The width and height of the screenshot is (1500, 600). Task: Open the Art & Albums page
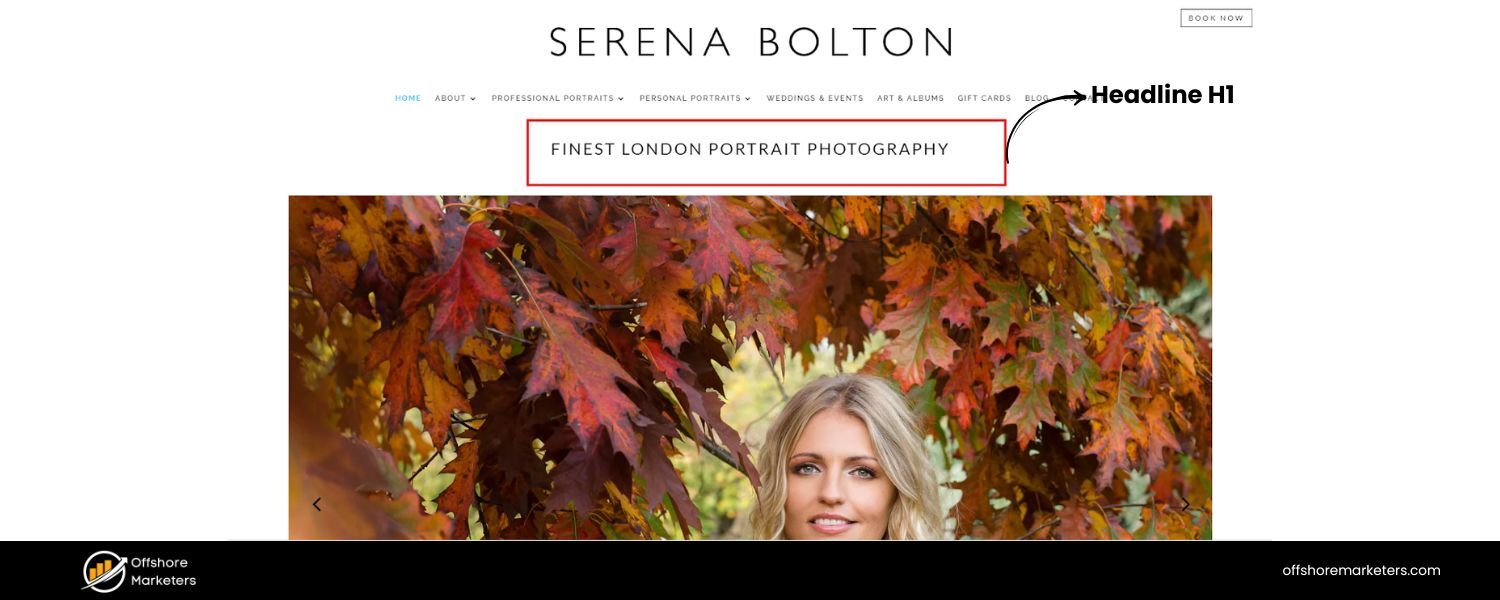[x=910, y=98]
